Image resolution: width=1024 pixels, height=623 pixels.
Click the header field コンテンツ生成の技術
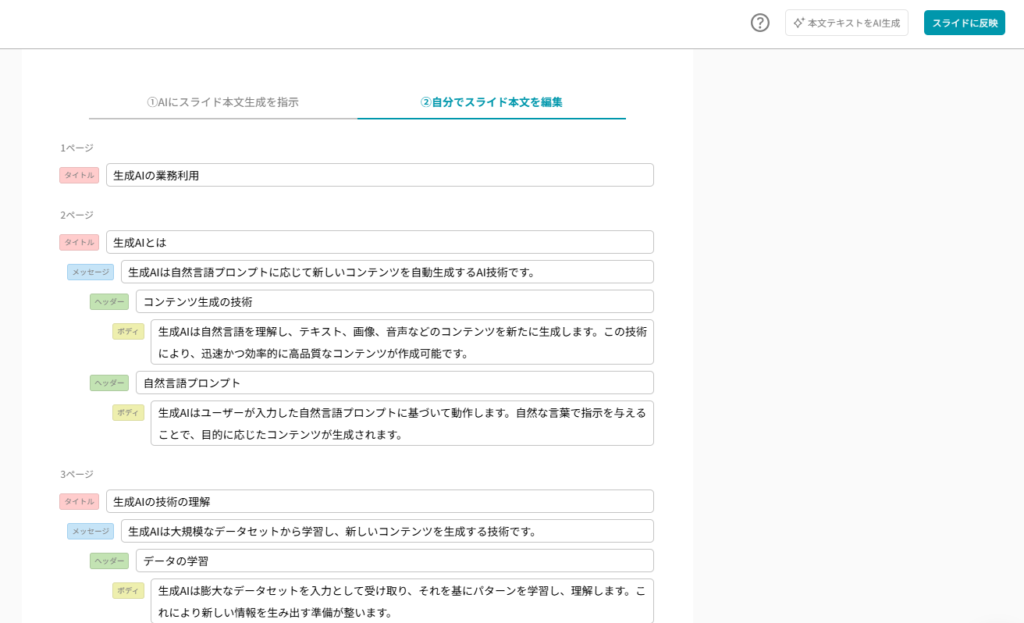coord(394,301)
